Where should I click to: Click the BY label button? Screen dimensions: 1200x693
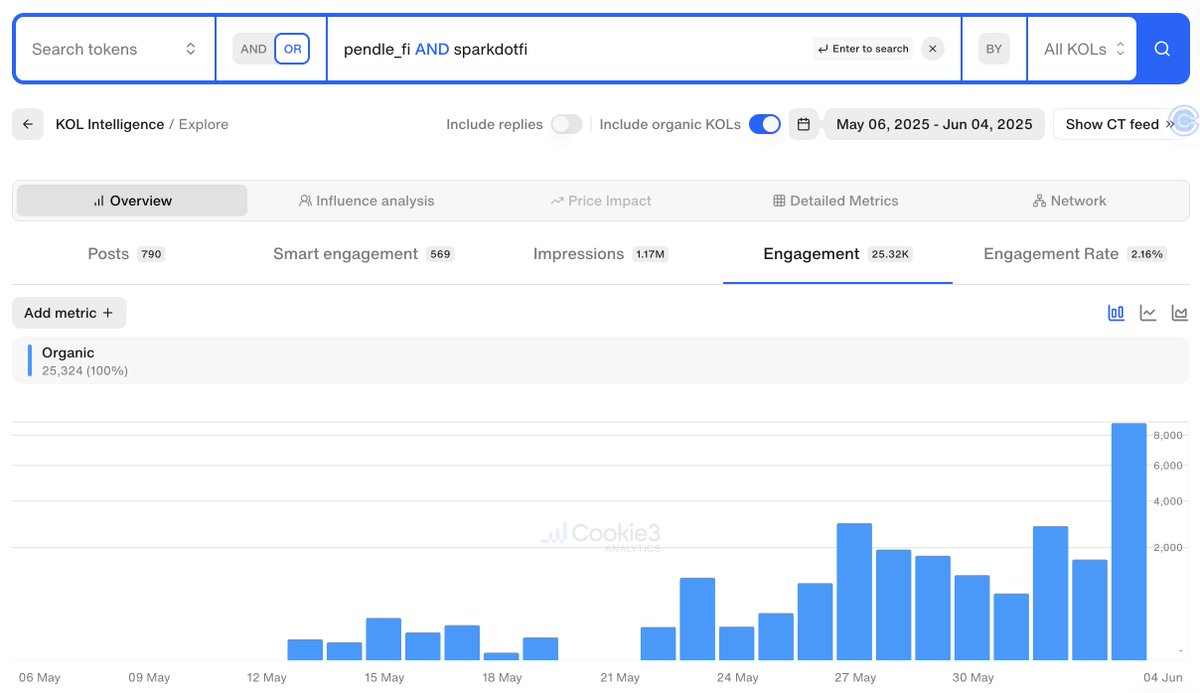994,49
